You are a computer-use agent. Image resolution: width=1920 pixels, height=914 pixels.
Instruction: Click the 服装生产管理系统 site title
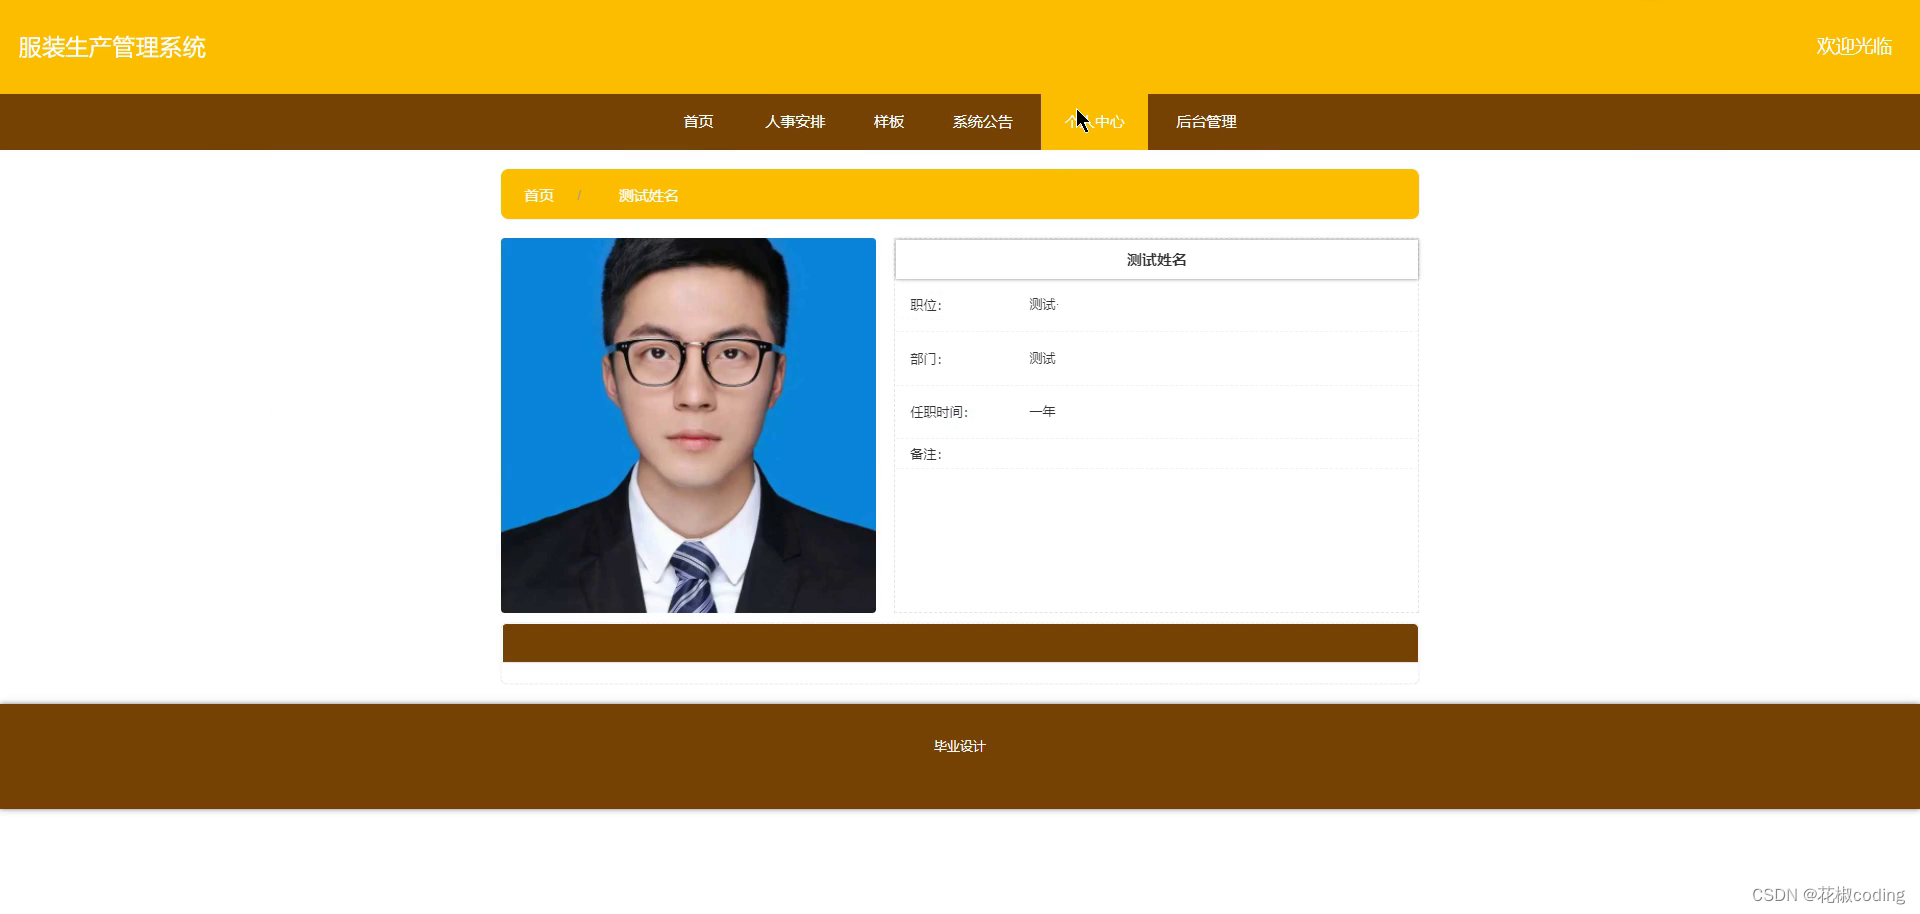tap(112, 47)
